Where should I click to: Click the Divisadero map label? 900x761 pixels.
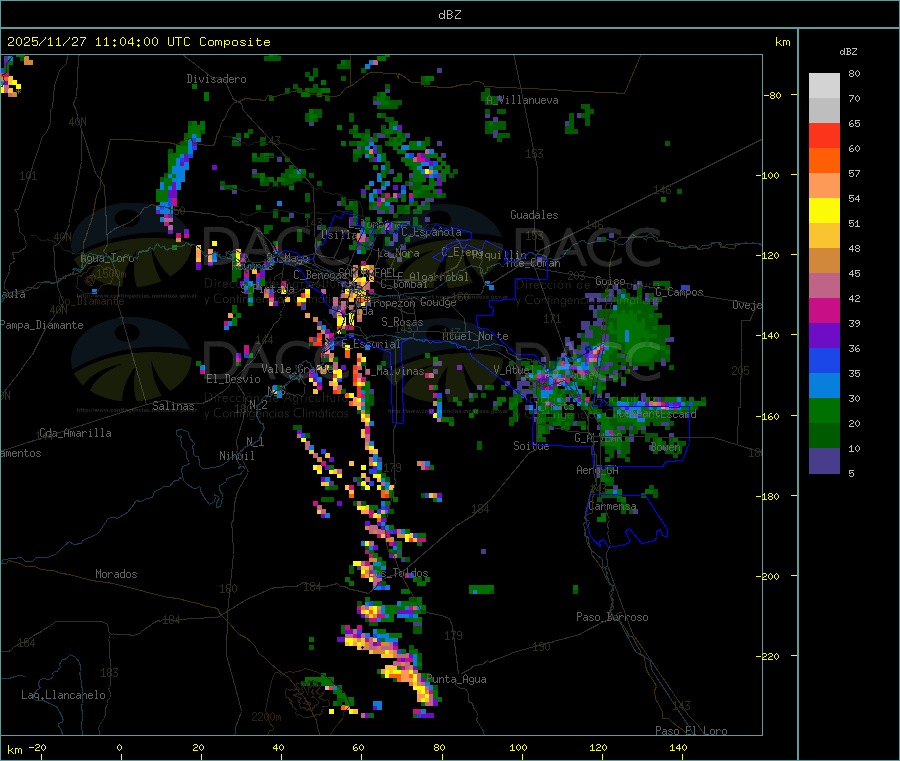tap(216, 79)
